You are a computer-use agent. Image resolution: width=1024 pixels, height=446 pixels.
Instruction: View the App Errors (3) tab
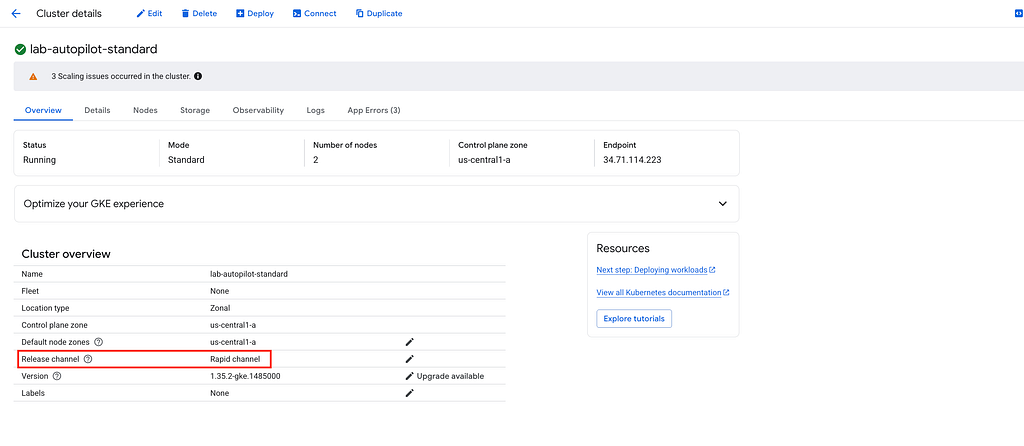tap(374, 110)
